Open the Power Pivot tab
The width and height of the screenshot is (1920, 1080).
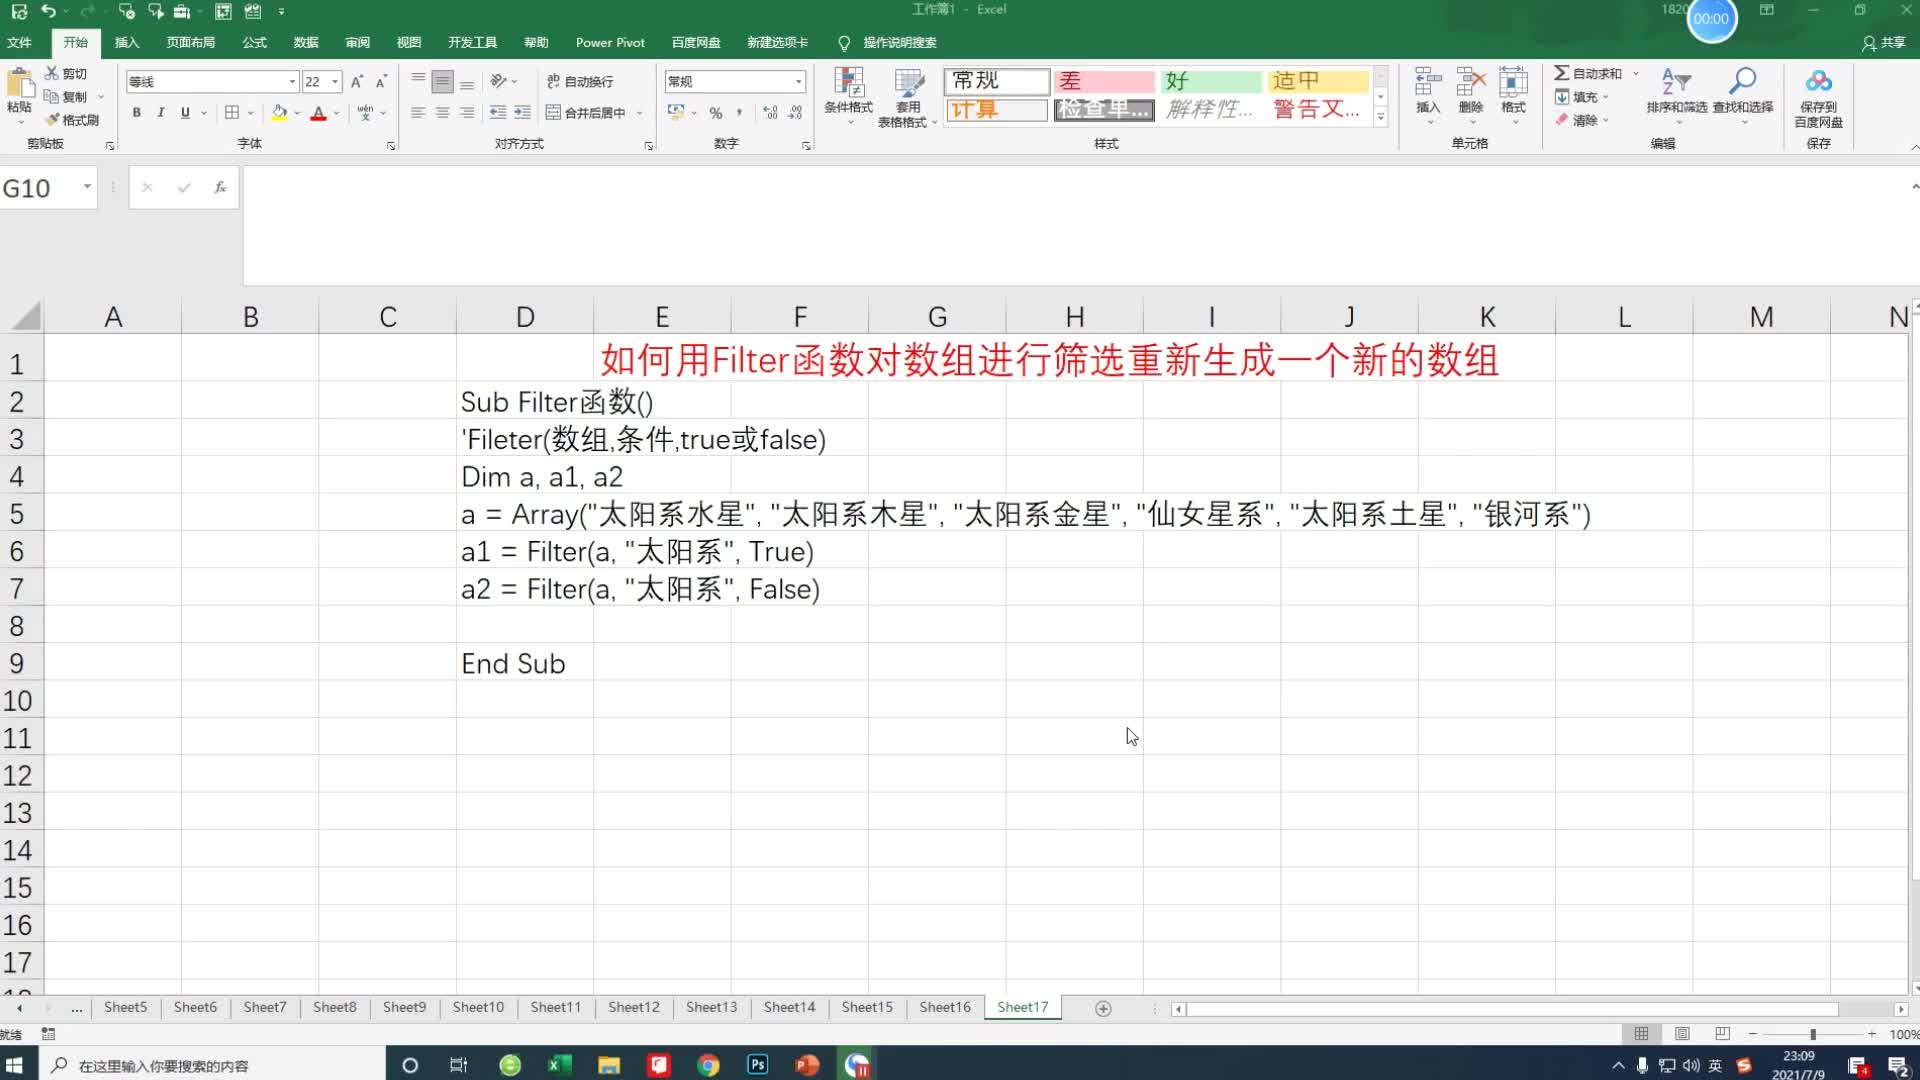point(610,42)
